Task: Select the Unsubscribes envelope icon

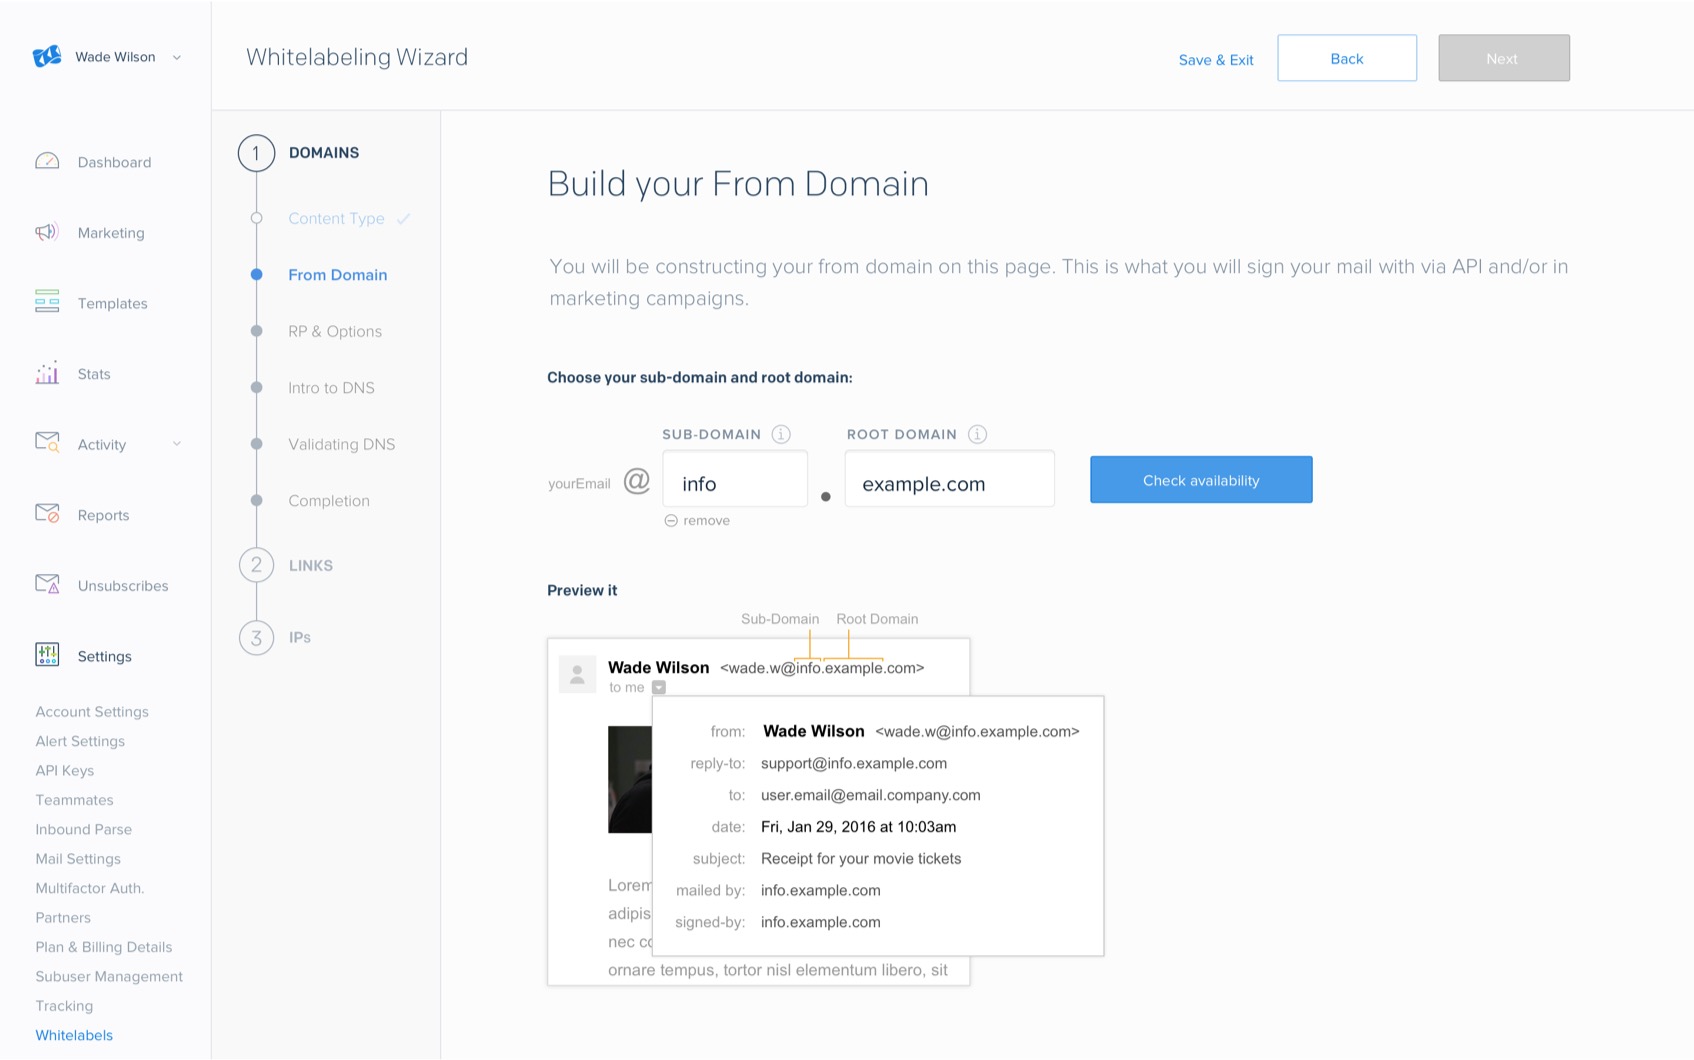Action: [x=46, y=584]
